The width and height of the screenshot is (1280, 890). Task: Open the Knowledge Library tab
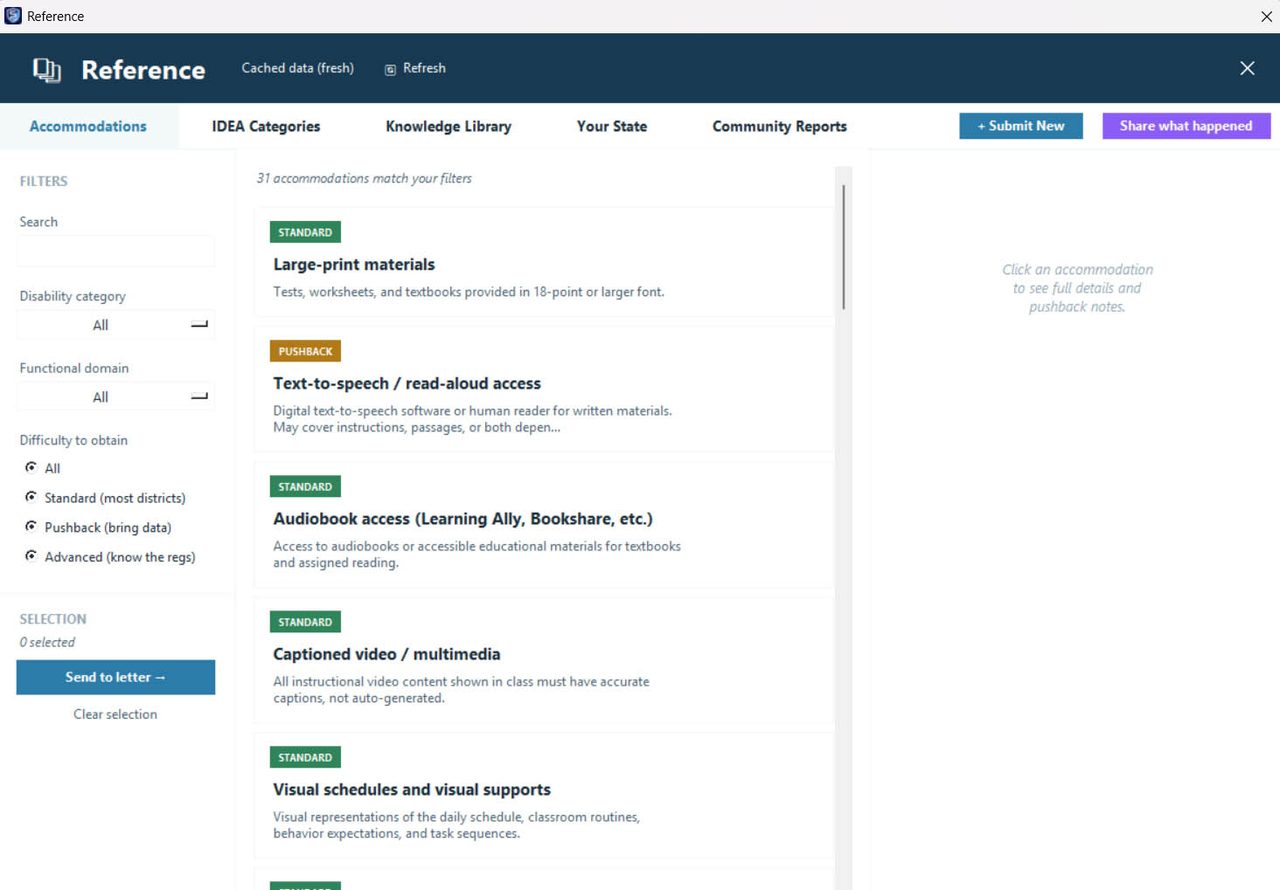[448, 126]
